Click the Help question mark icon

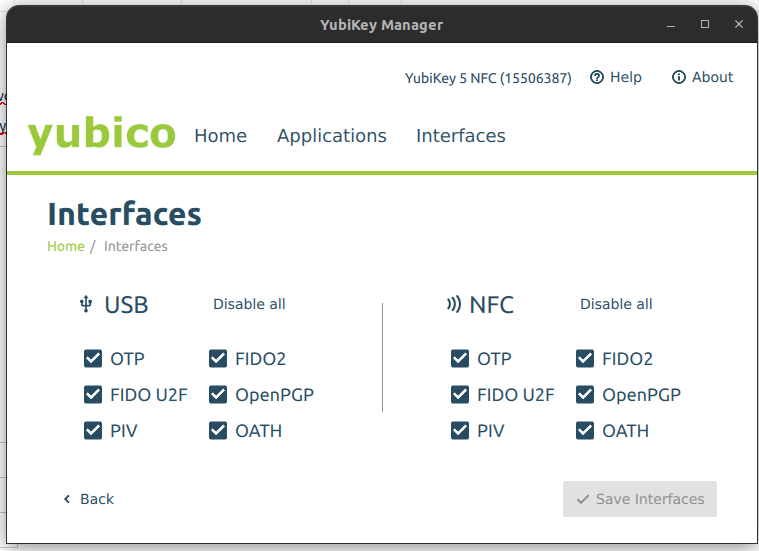pos(597,77)
